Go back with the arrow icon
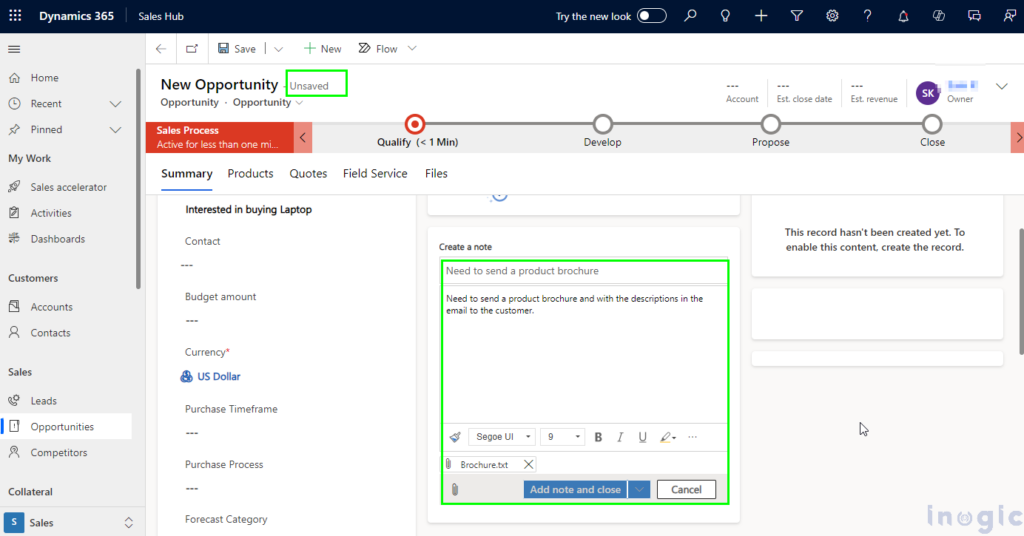 [x=161, y=49]
